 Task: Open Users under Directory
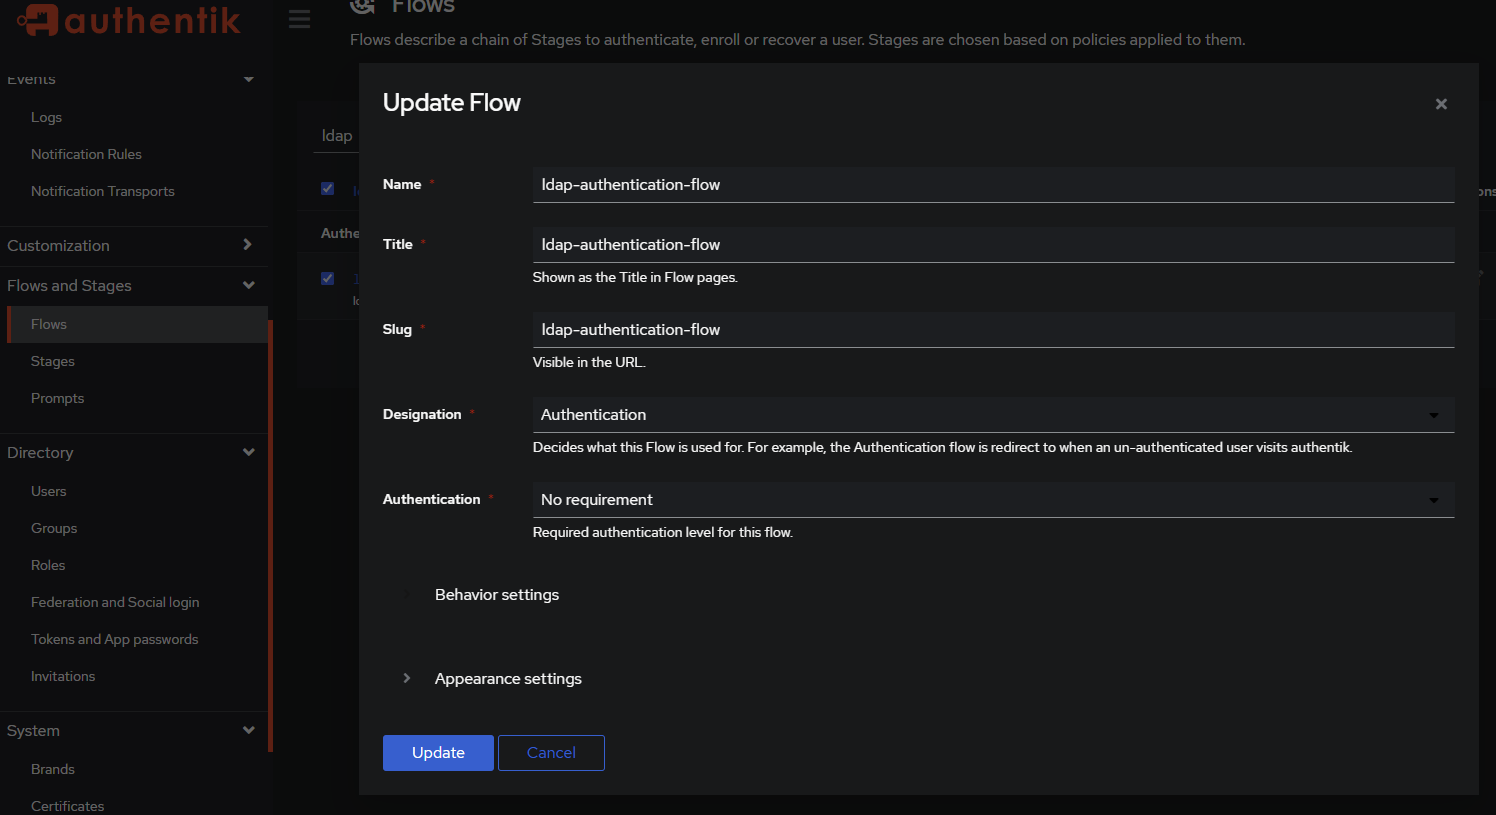click(x=49, y=492)
